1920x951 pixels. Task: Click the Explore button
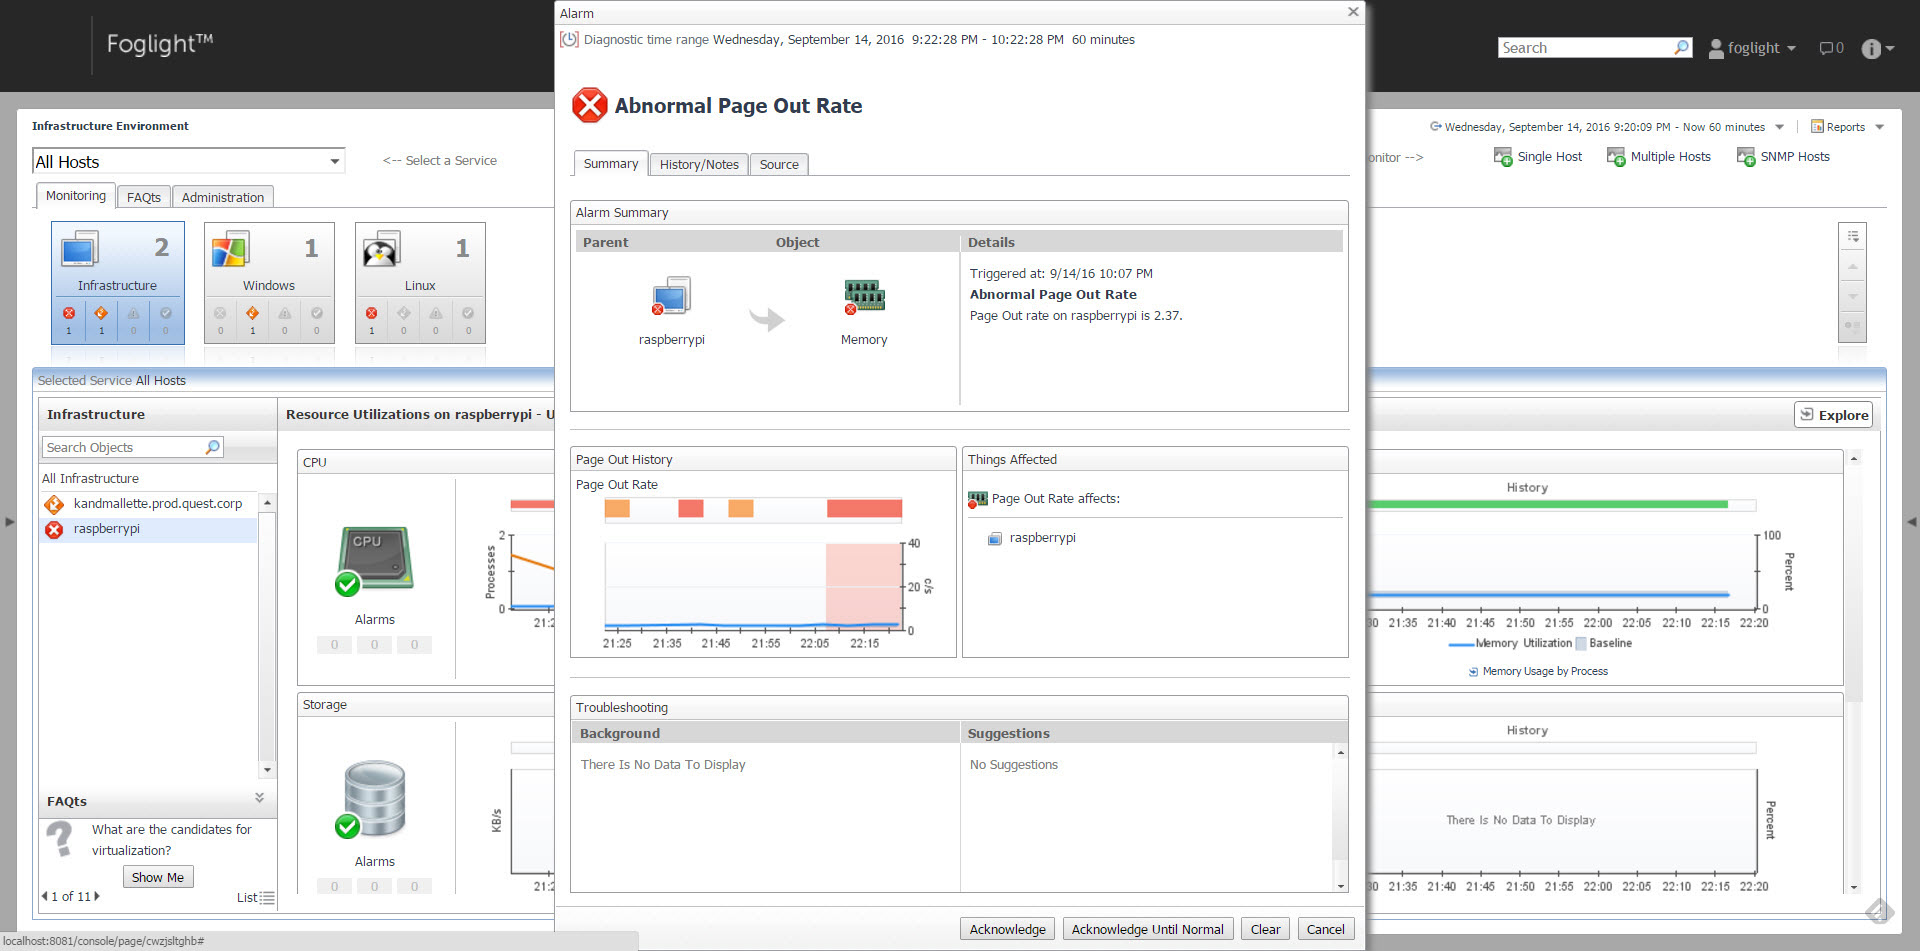point(1833,415)
